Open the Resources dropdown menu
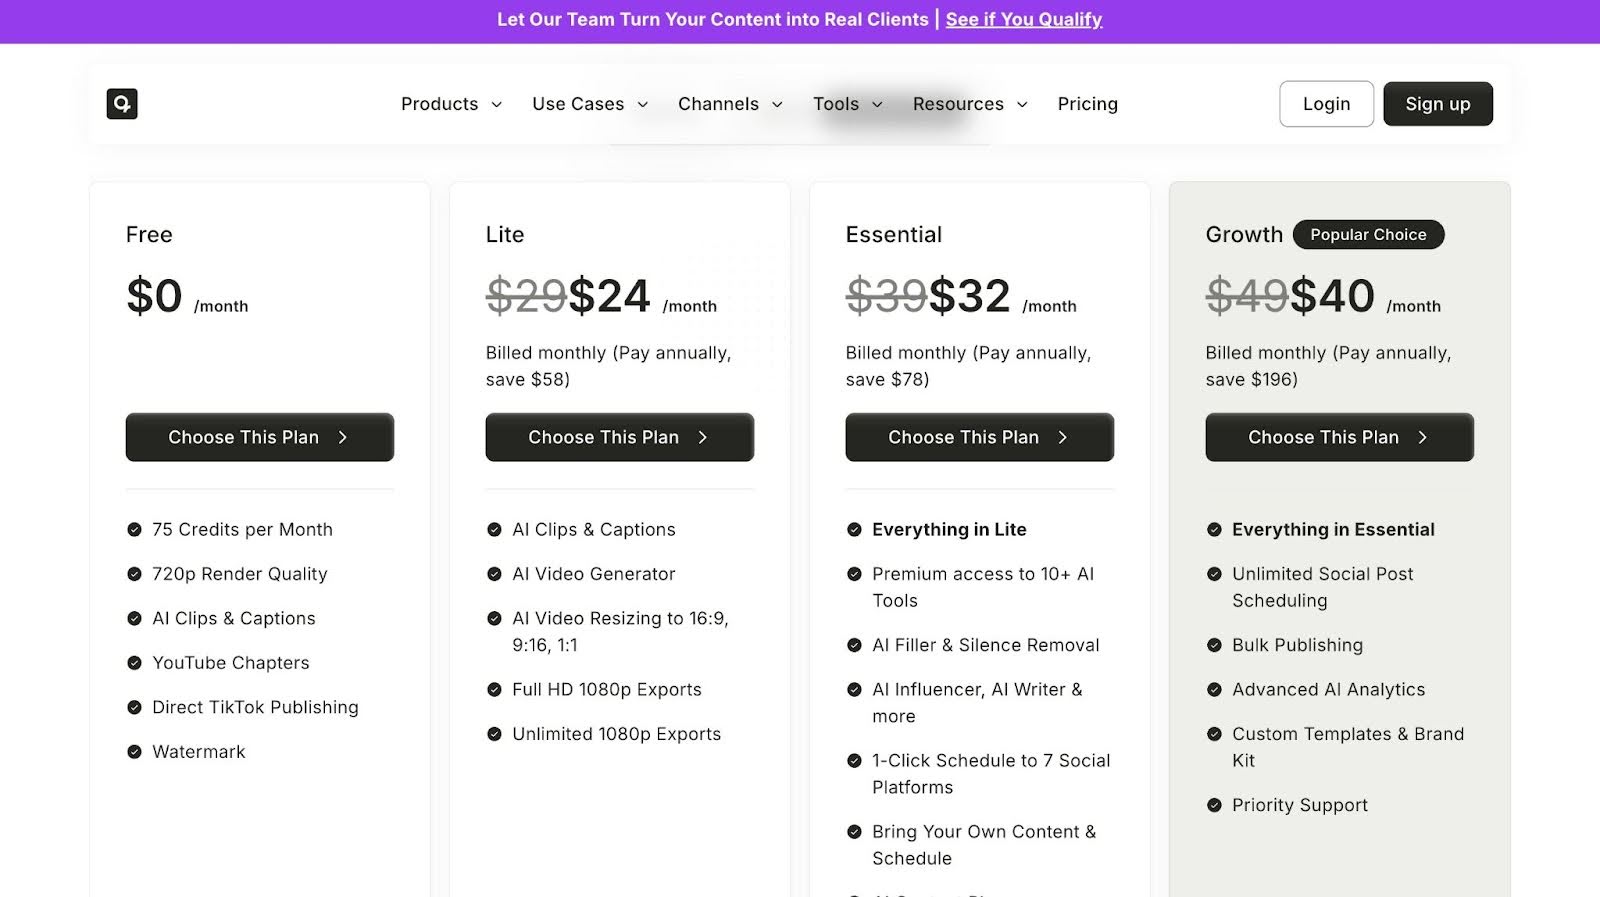The height and width of the screenshot is (897, 1600). click(970, 104)
